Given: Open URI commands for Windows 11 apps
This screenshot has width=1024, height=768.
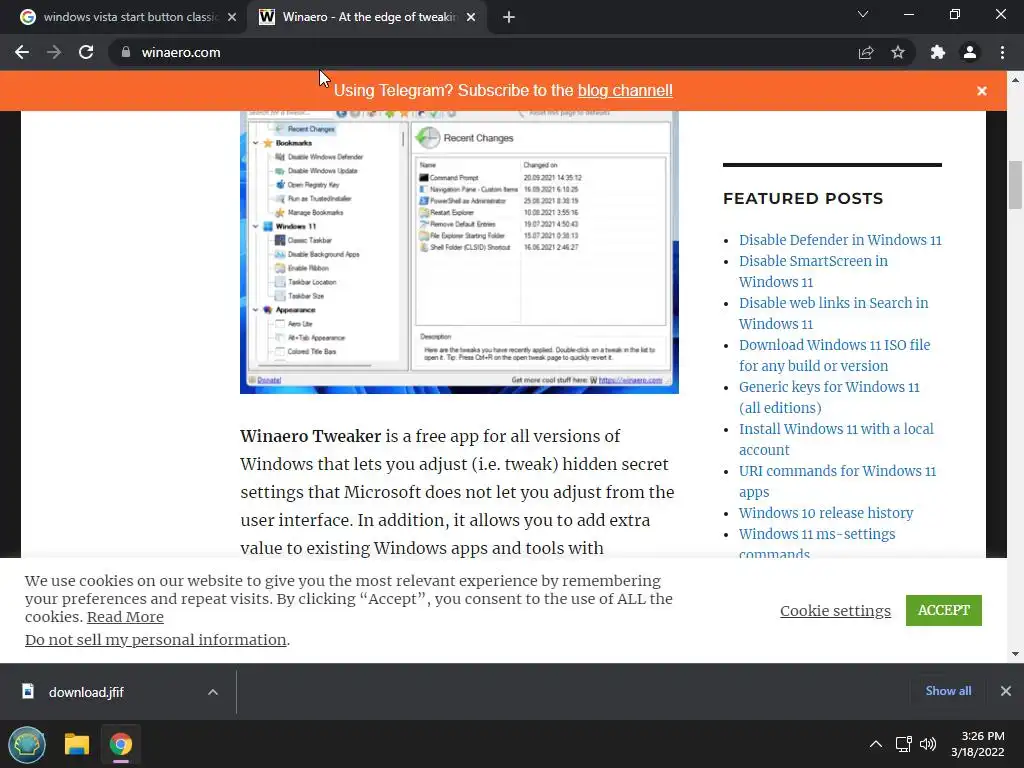Looking at the screenshot, I should [837, 481].
